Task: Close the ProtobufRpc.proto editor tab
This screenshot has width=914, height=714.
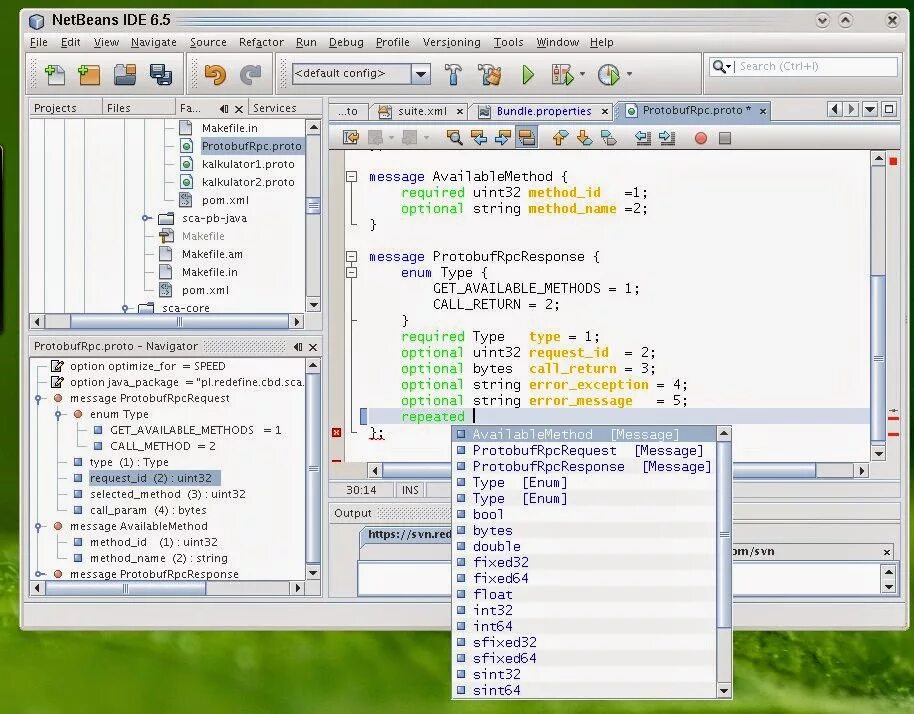Action: point(762,111)
